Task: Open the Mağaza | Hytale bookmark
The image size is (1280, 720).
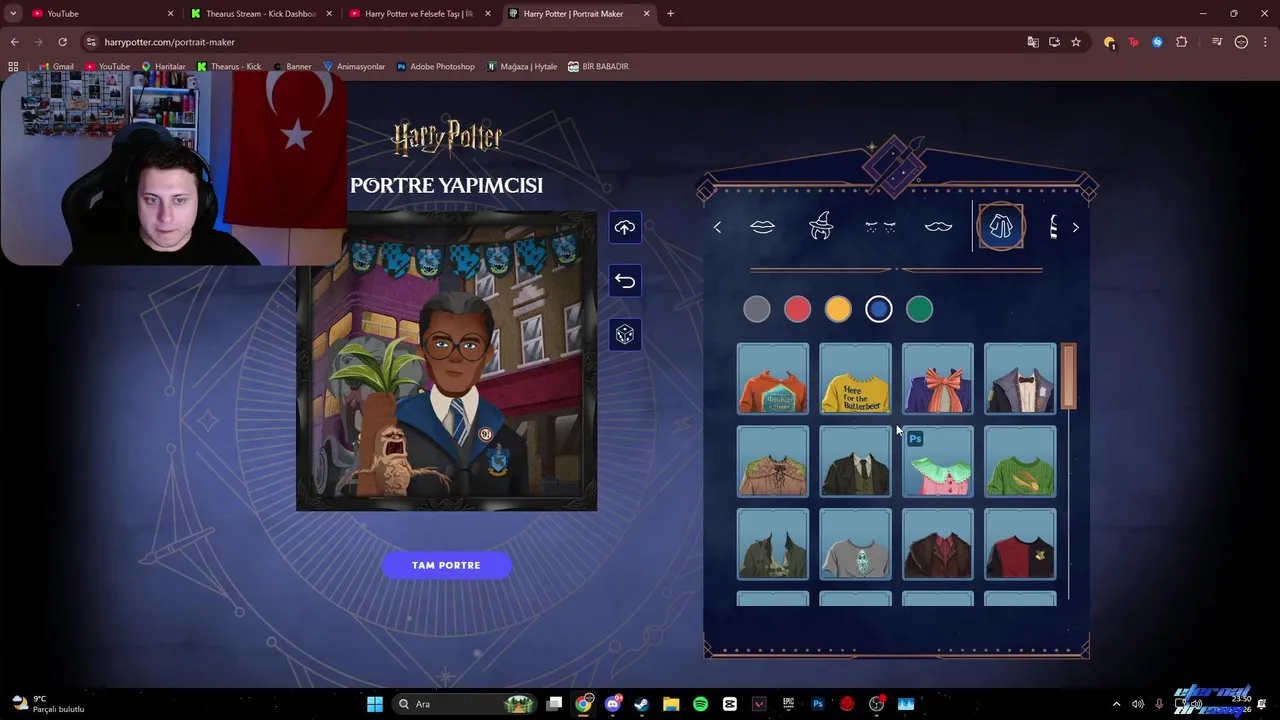Action: click(x=522, y=67)
